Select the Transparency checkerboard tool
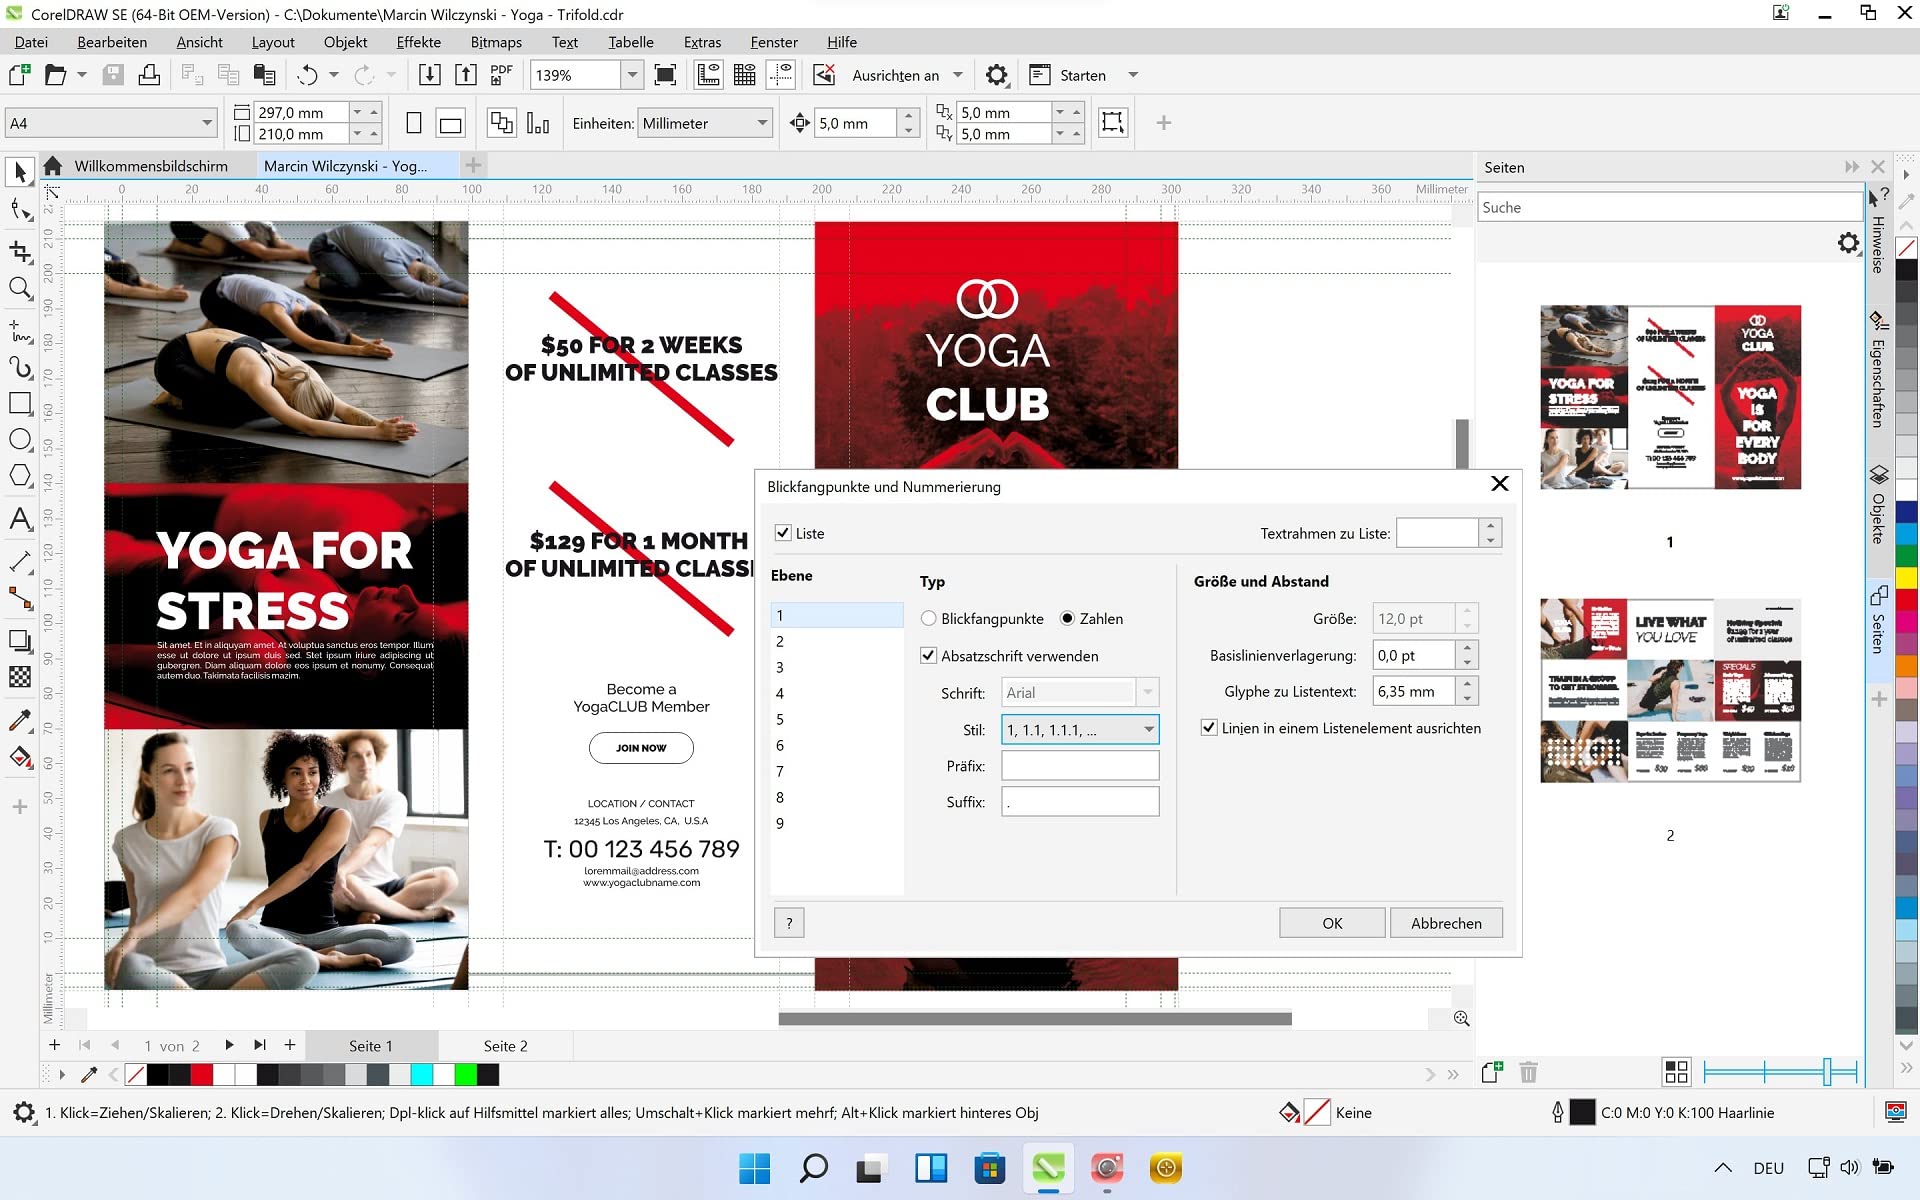The height and width of the screenshot is (1200, 1920). 20,677
